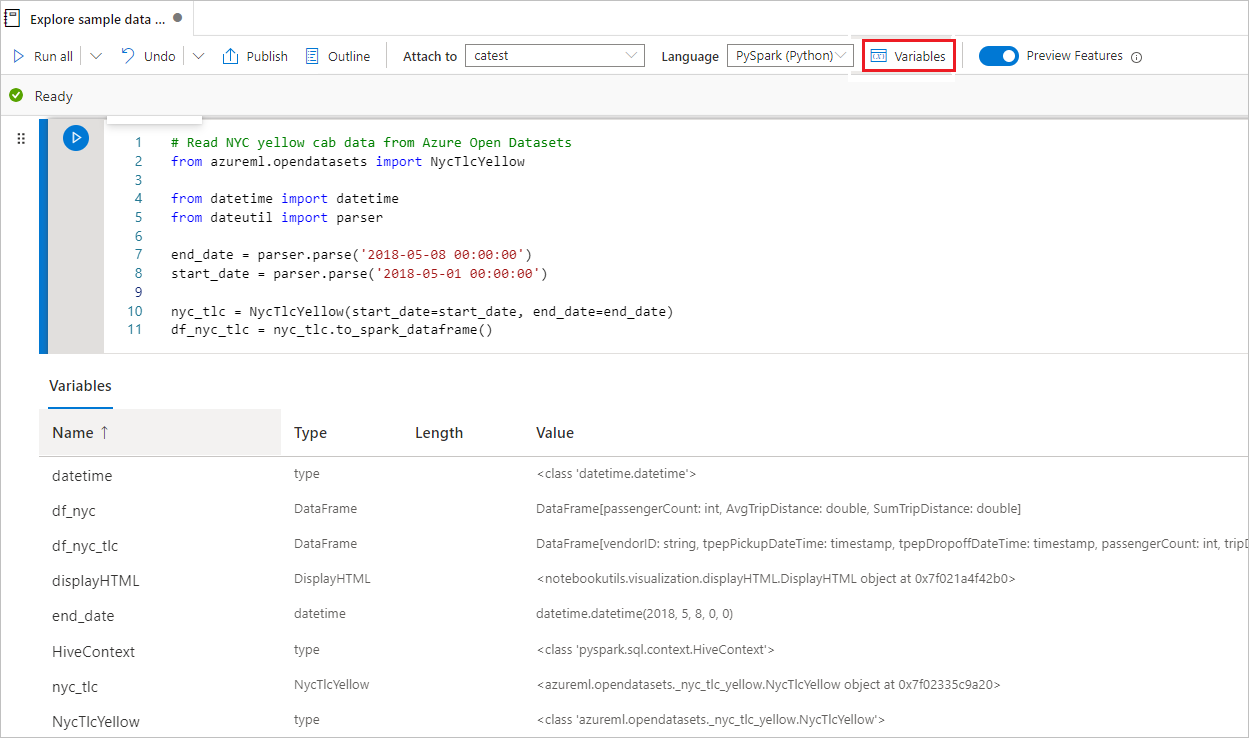Click the cell drag handle dots
The image size is (1249, 738).
click(21, 138)
